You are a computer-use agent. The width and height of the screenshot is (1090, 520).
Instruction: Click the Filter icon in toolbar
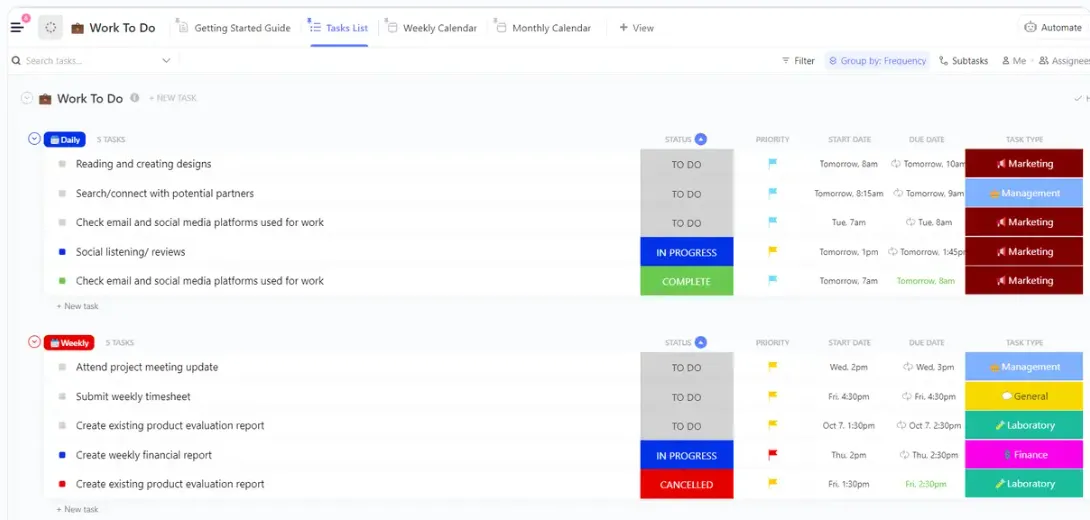[x=786, y=61]
